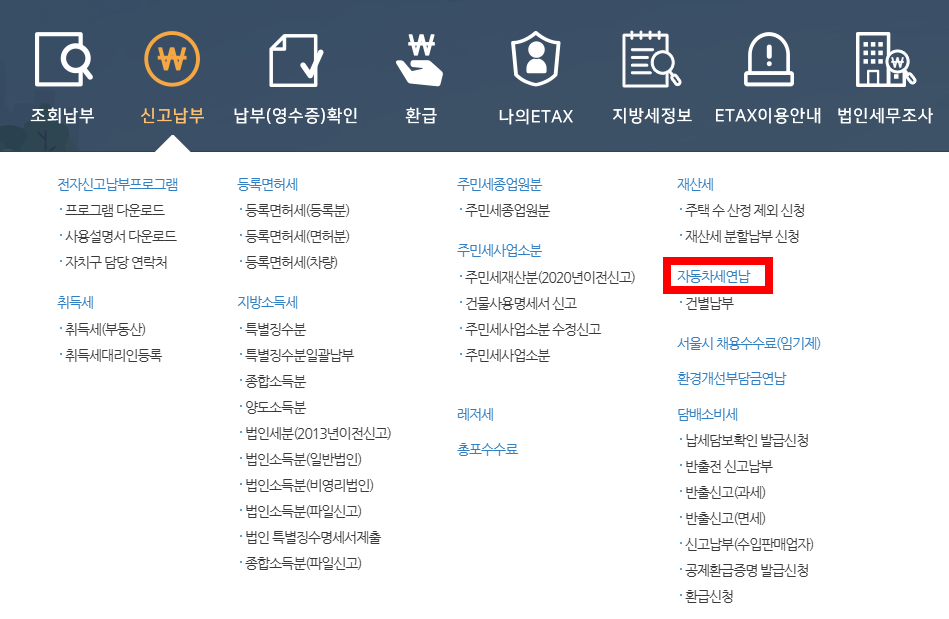Click the orange won-coin 신고납부 icon
Image resolution: width=949 pixels, height=619 pixels.
point(172,59)
